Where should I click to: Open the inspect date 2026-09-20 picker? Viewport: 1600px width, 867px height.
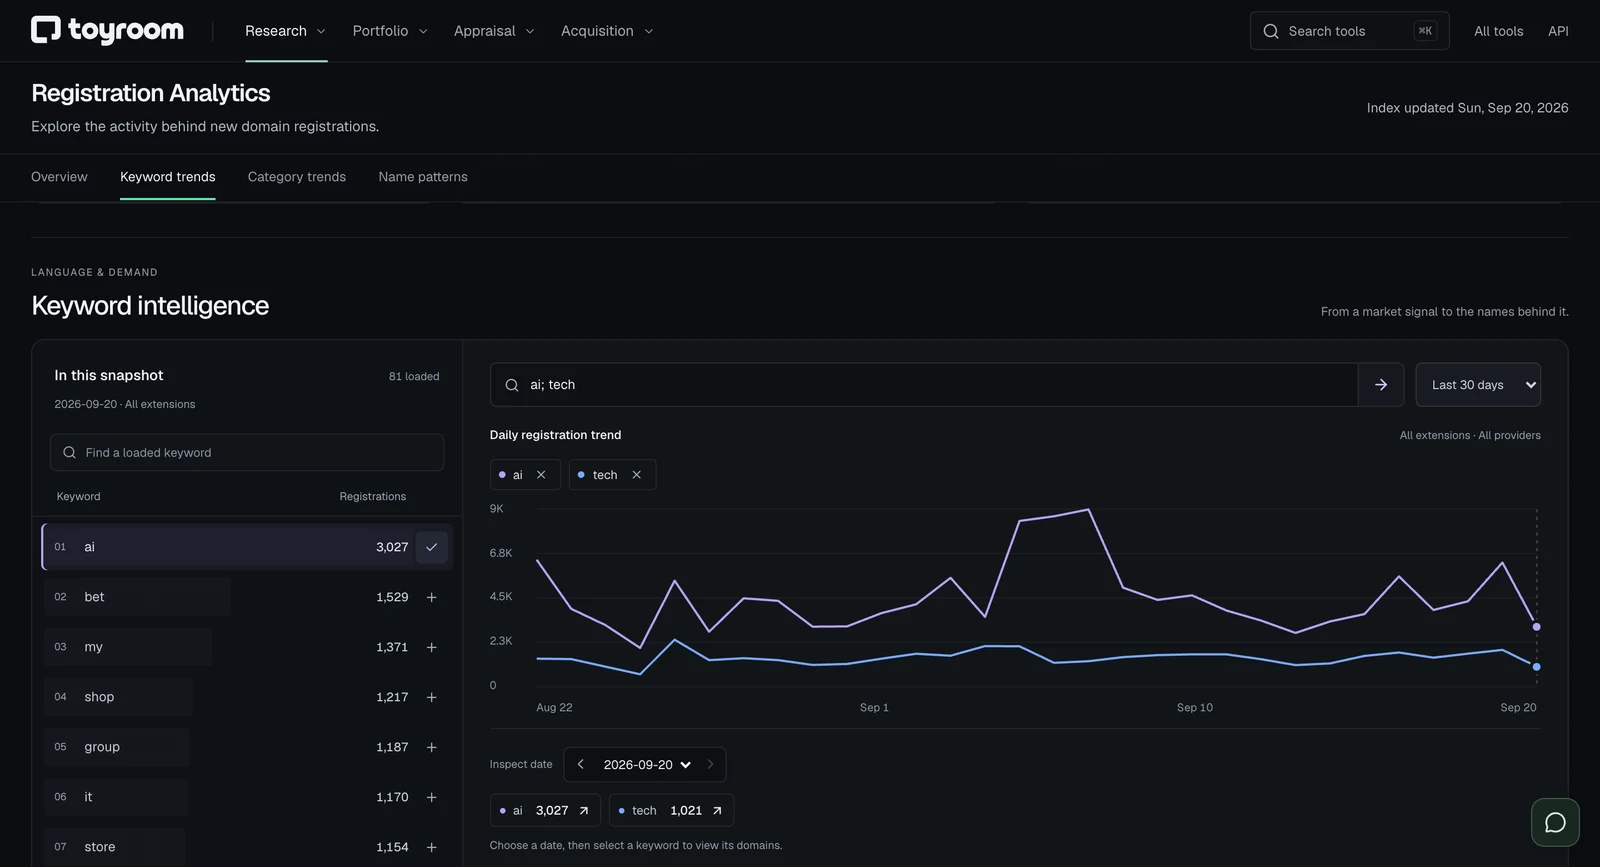647,765
